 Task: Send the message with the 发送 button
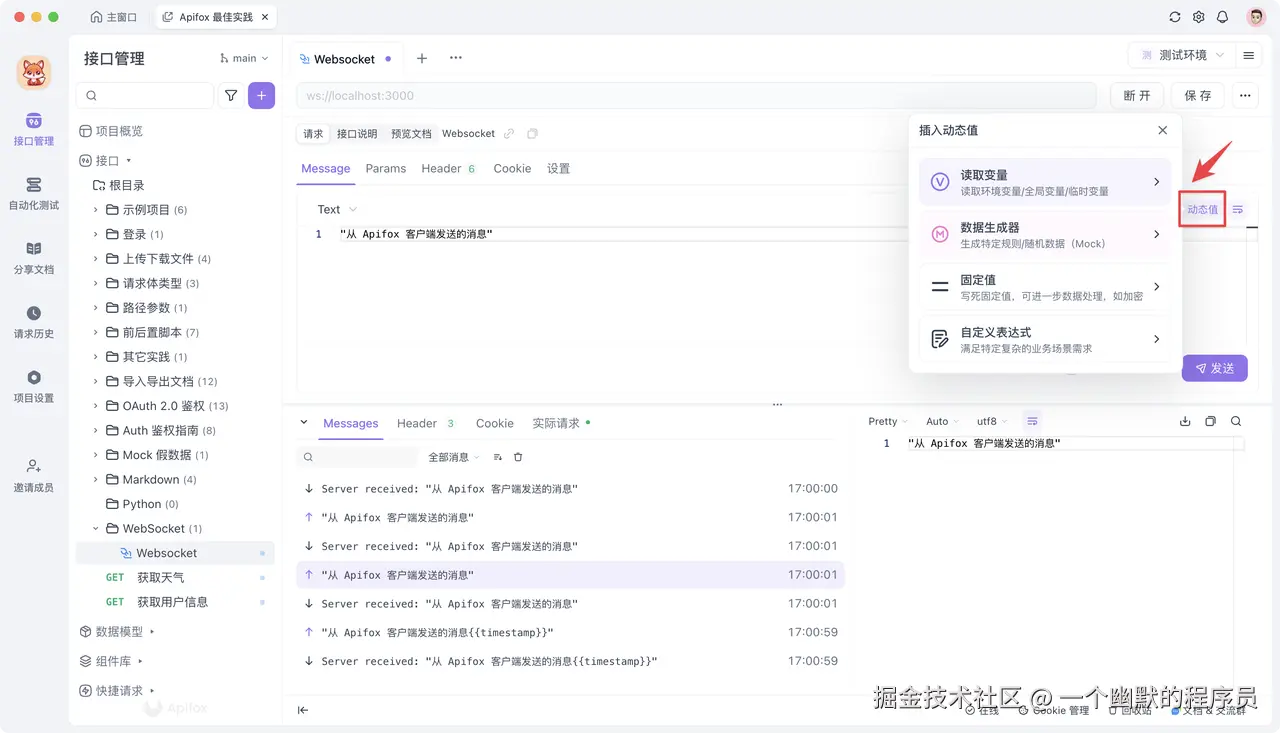coord(1214,368)
